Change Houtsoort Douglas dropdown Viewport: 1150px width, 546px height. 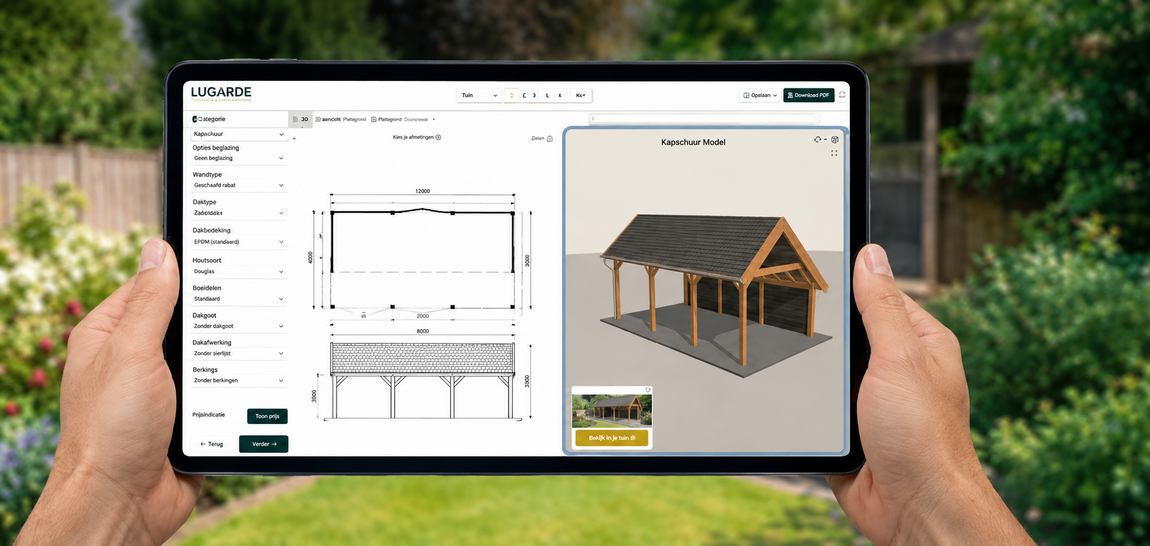tap(238, 272)
